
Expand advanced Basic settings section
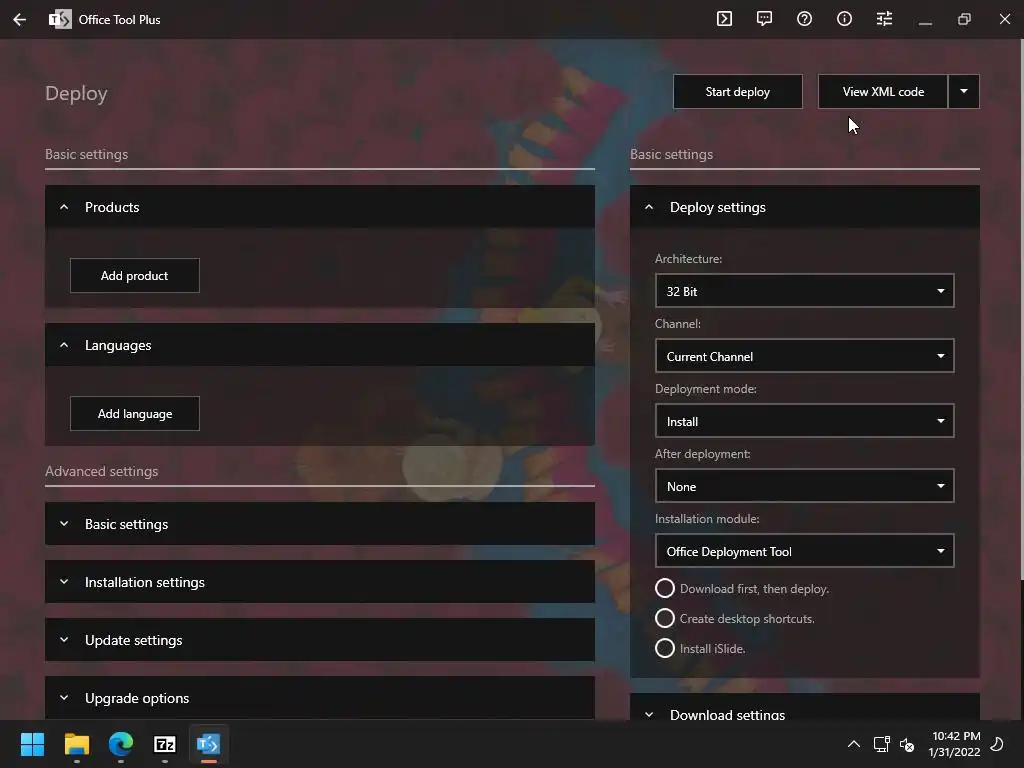pos(320,524)
